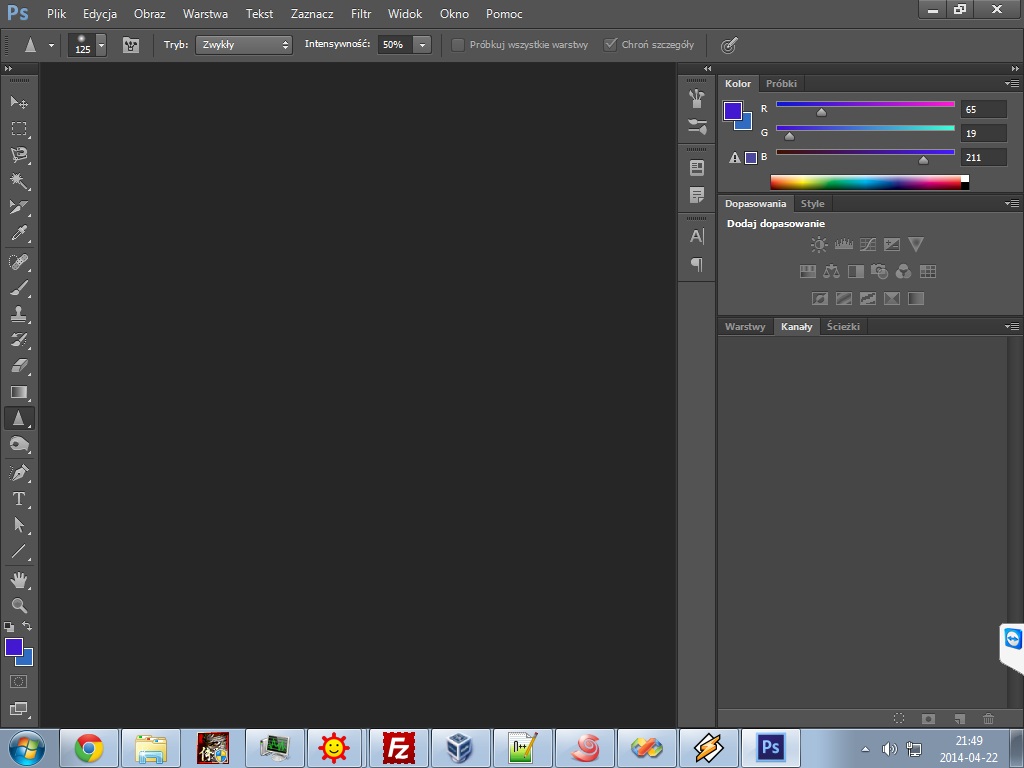Image resolution: width=1024 pixels, height=768 pixels.
Task: Add a Curves adjustment
Action: pos(868,244)
